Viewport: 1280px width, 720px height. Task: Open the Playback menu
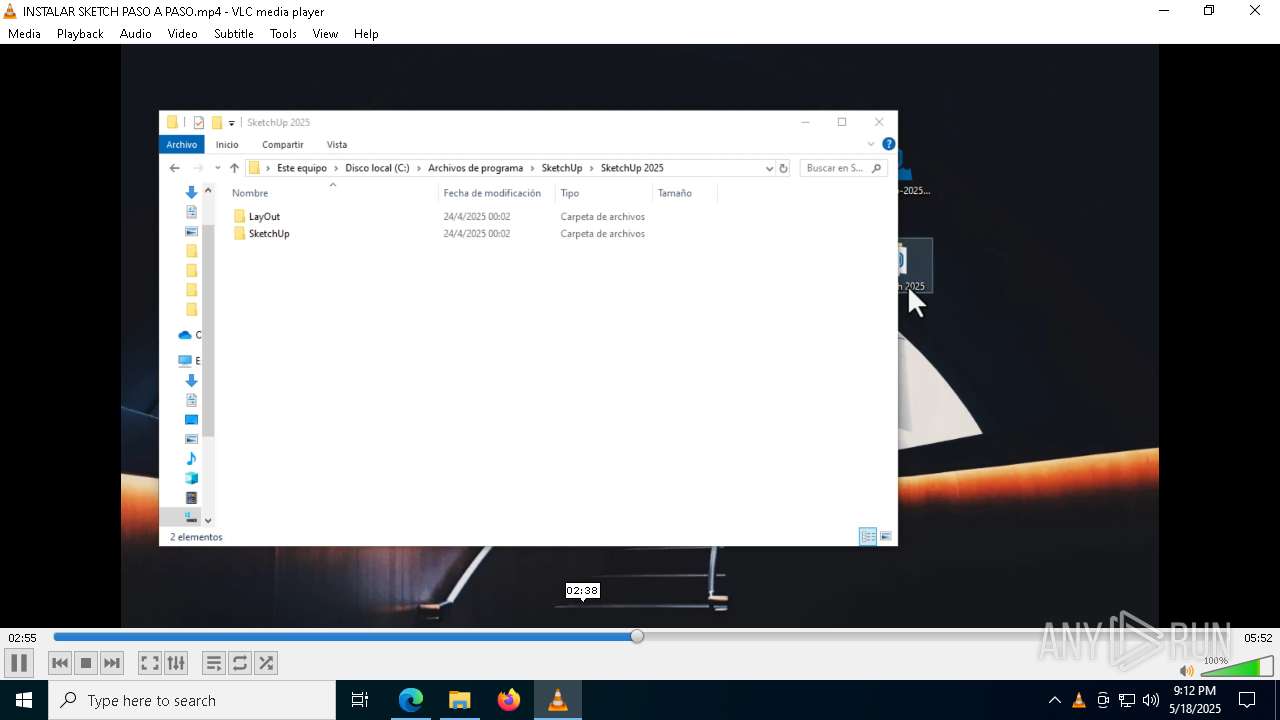[80, 33]
